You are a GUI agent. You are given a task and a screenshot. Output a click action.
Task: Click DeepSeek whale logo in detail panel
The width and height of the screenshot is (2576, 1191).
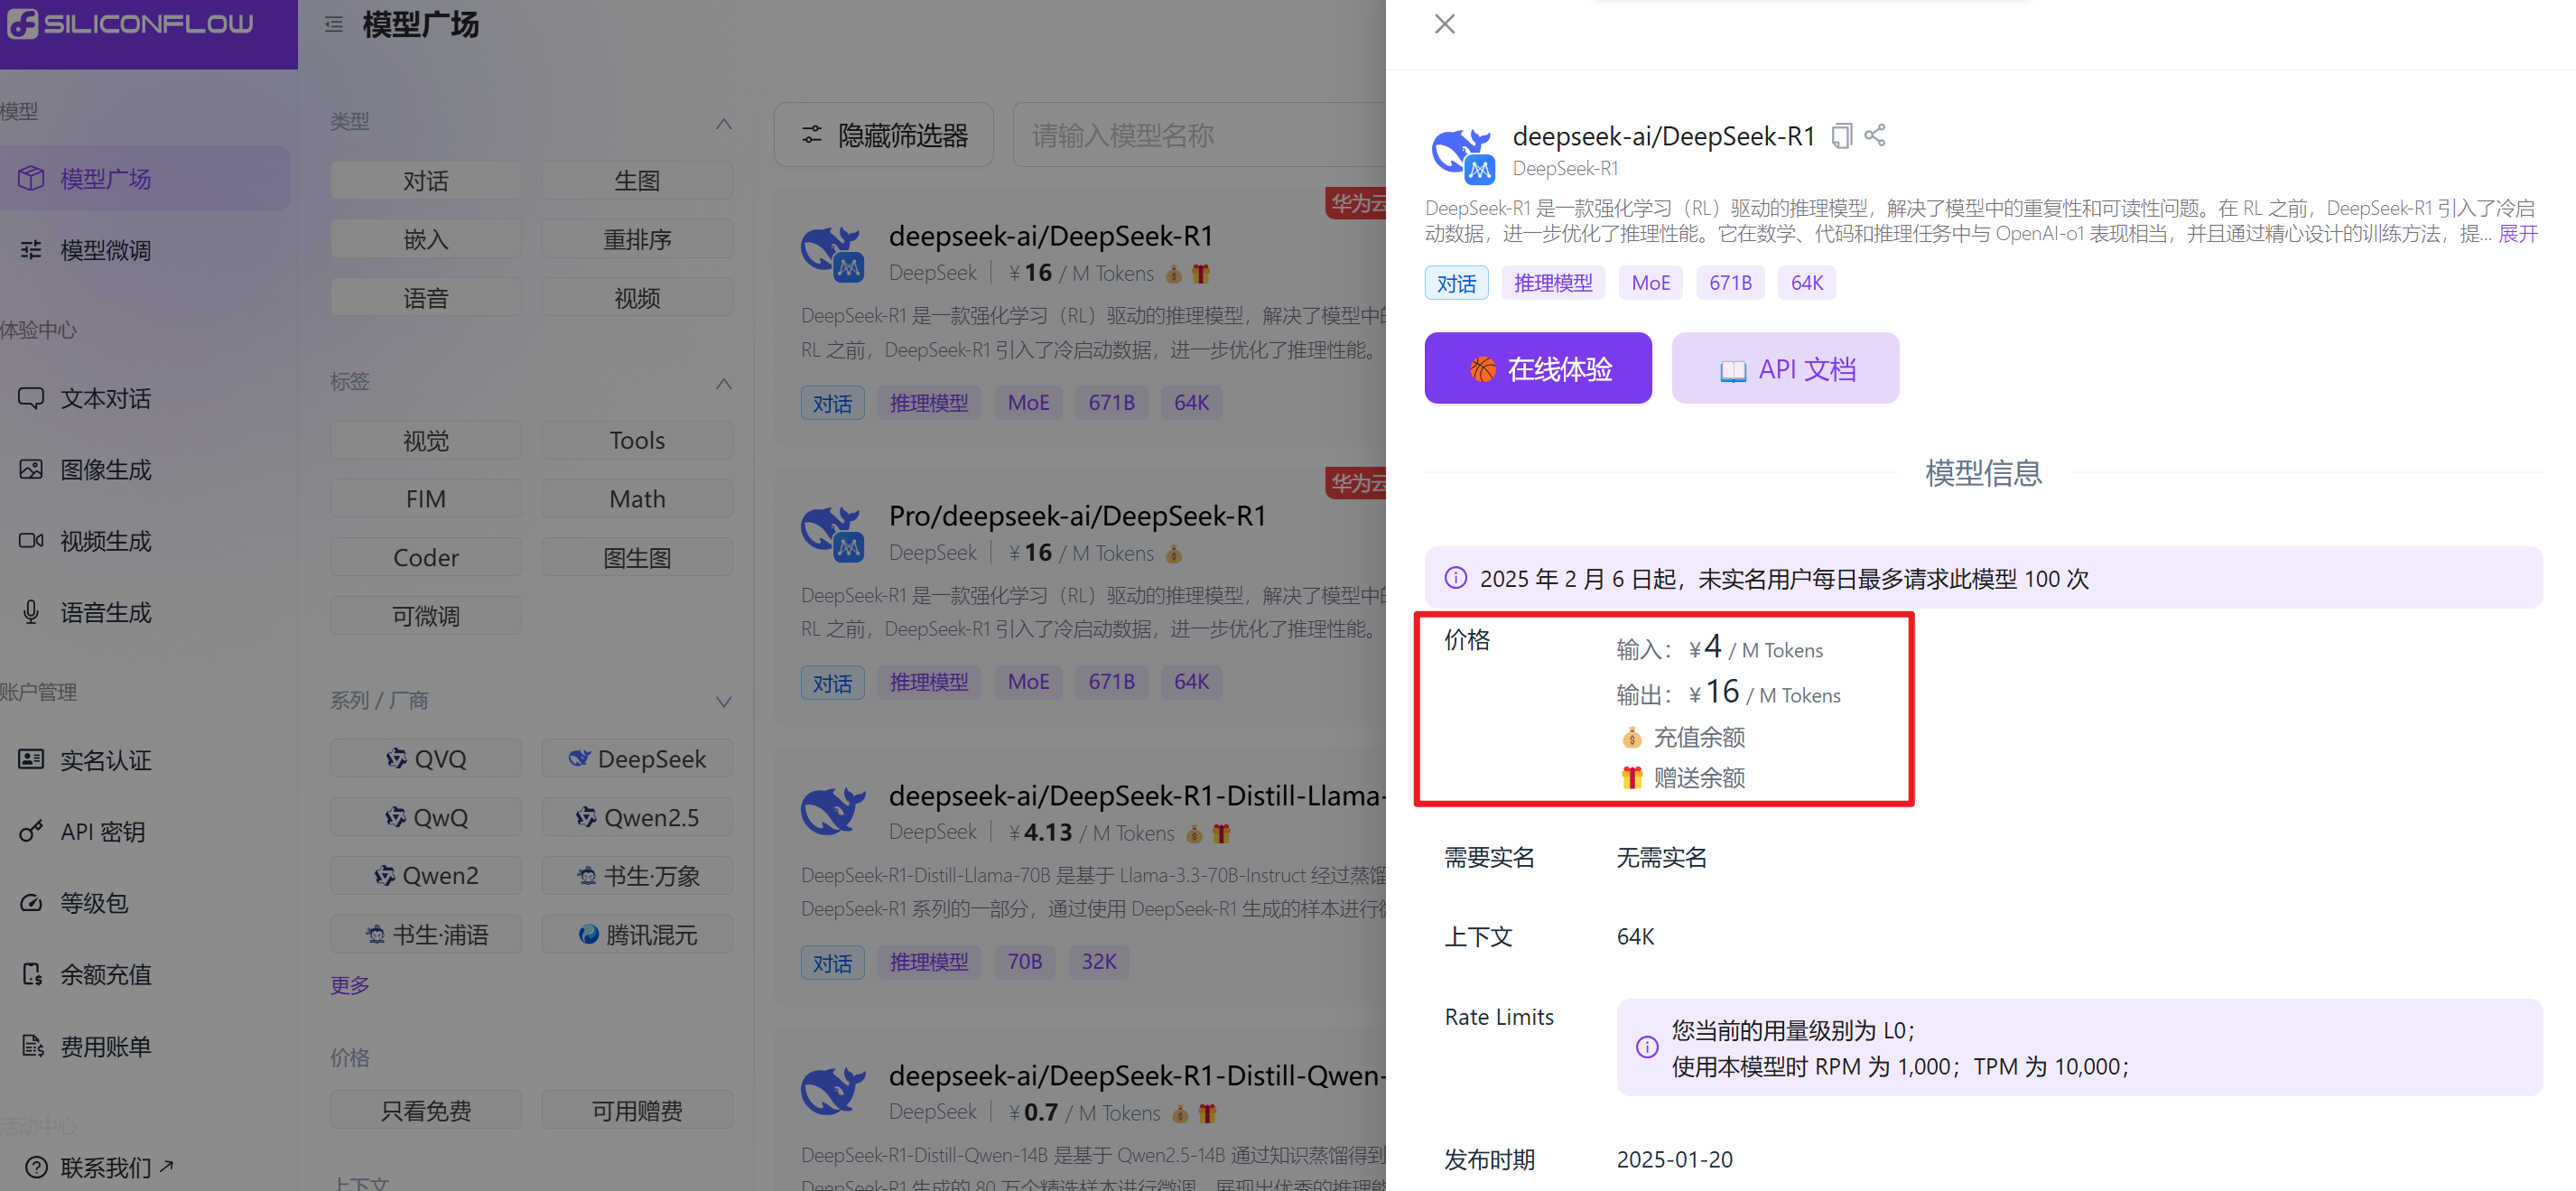coord(1463,154)
